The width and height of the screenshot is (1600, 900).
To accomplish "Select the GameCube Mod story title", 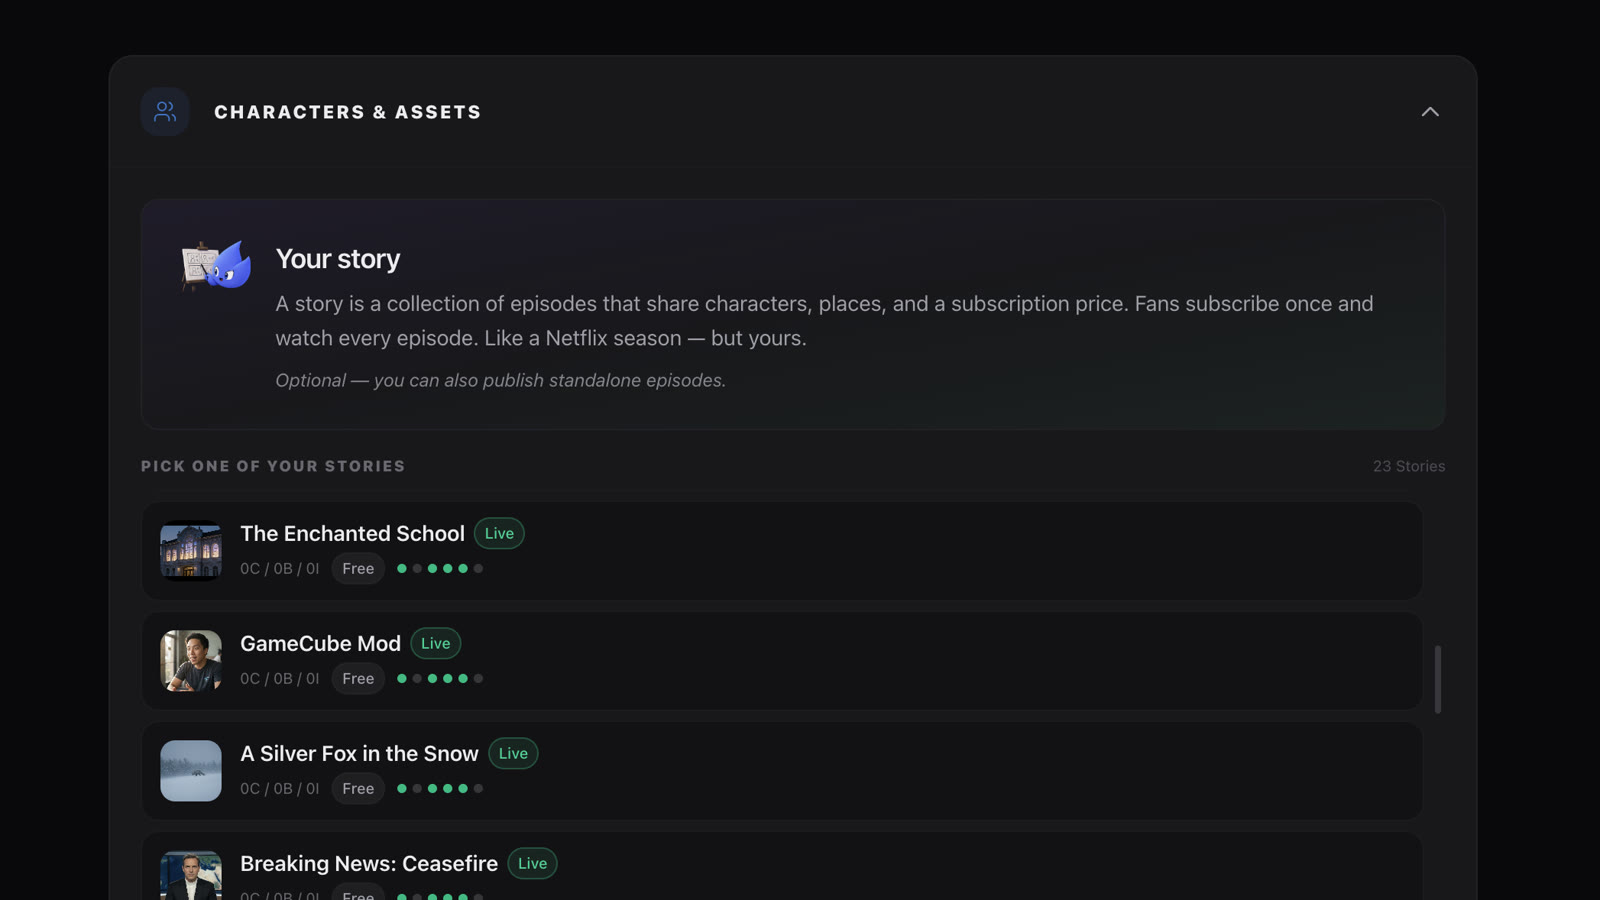I will (x=320, y=643).
